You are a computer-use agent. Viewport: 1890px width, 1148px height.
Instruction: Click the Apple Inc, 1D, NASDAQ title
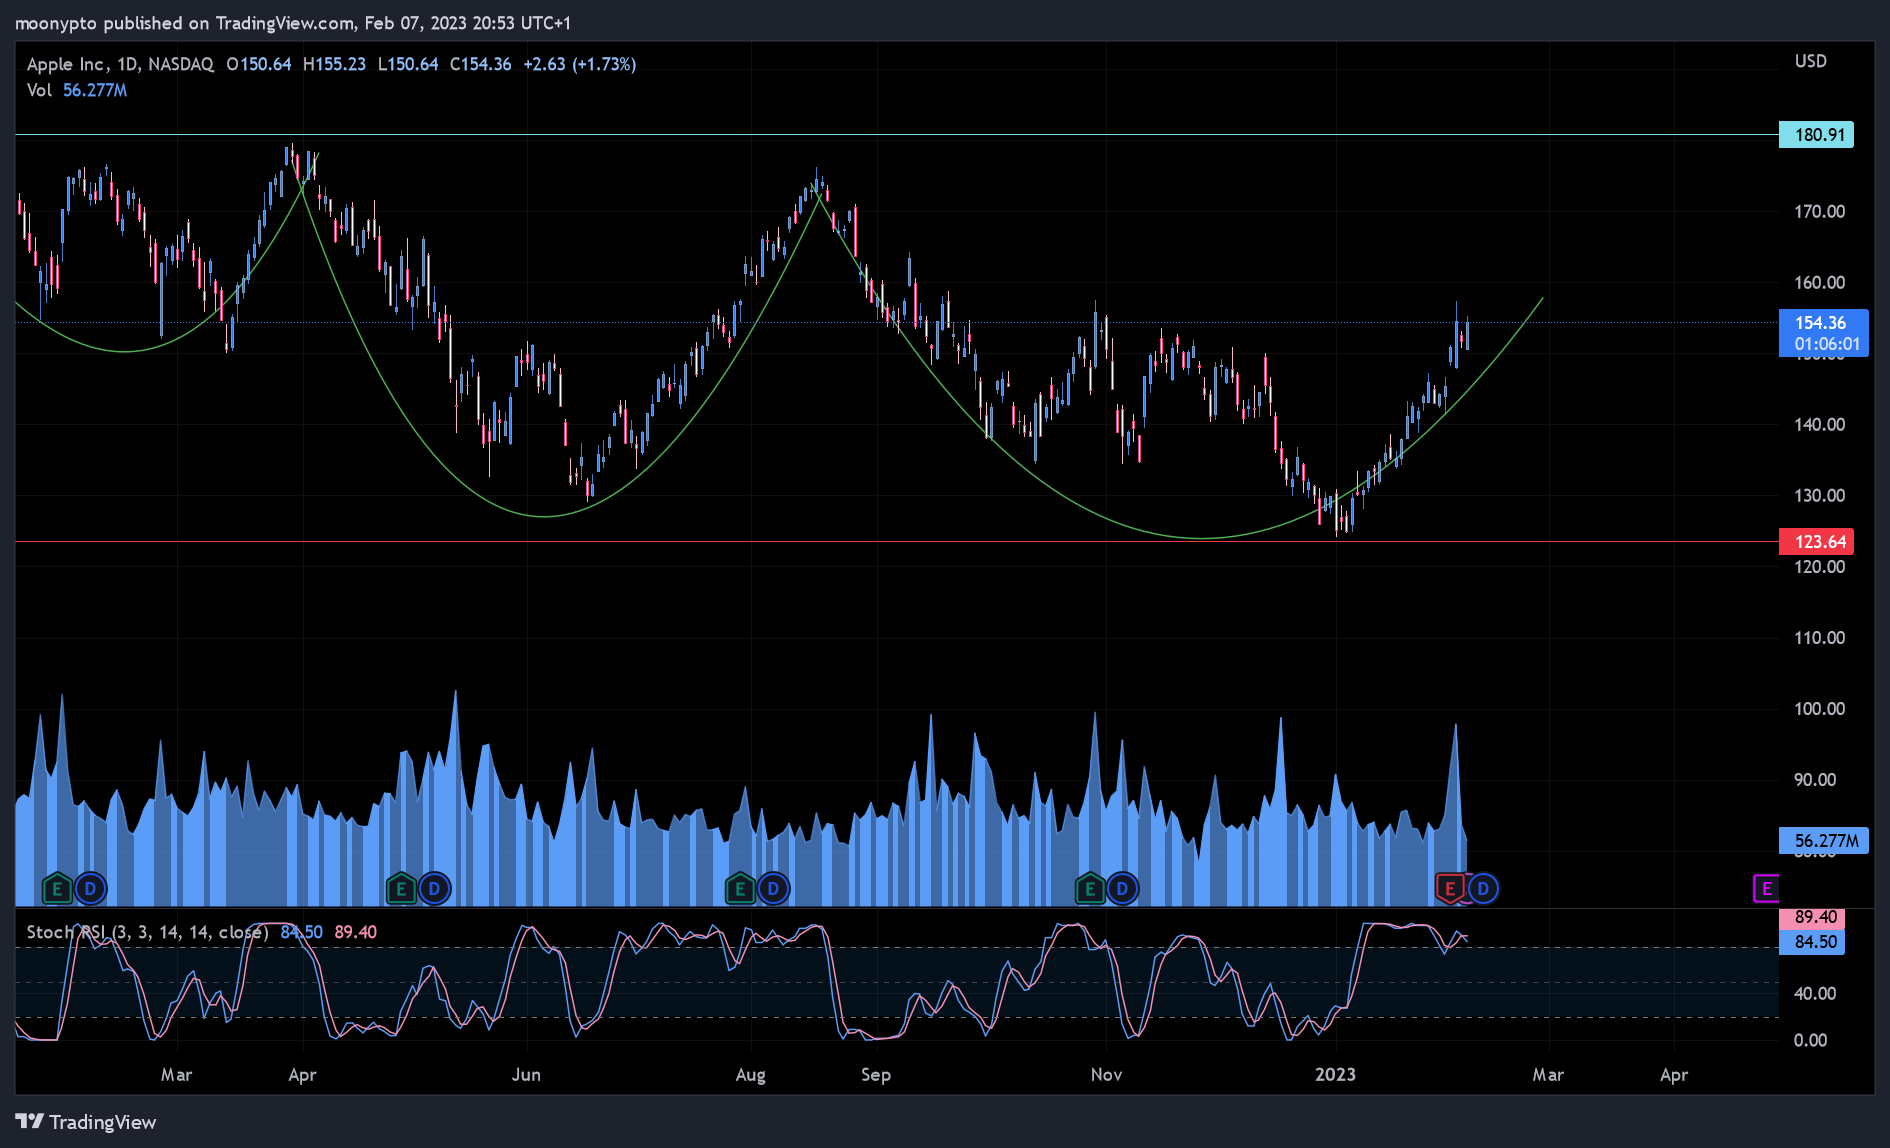pyautogui.click(x=120, y=64)
